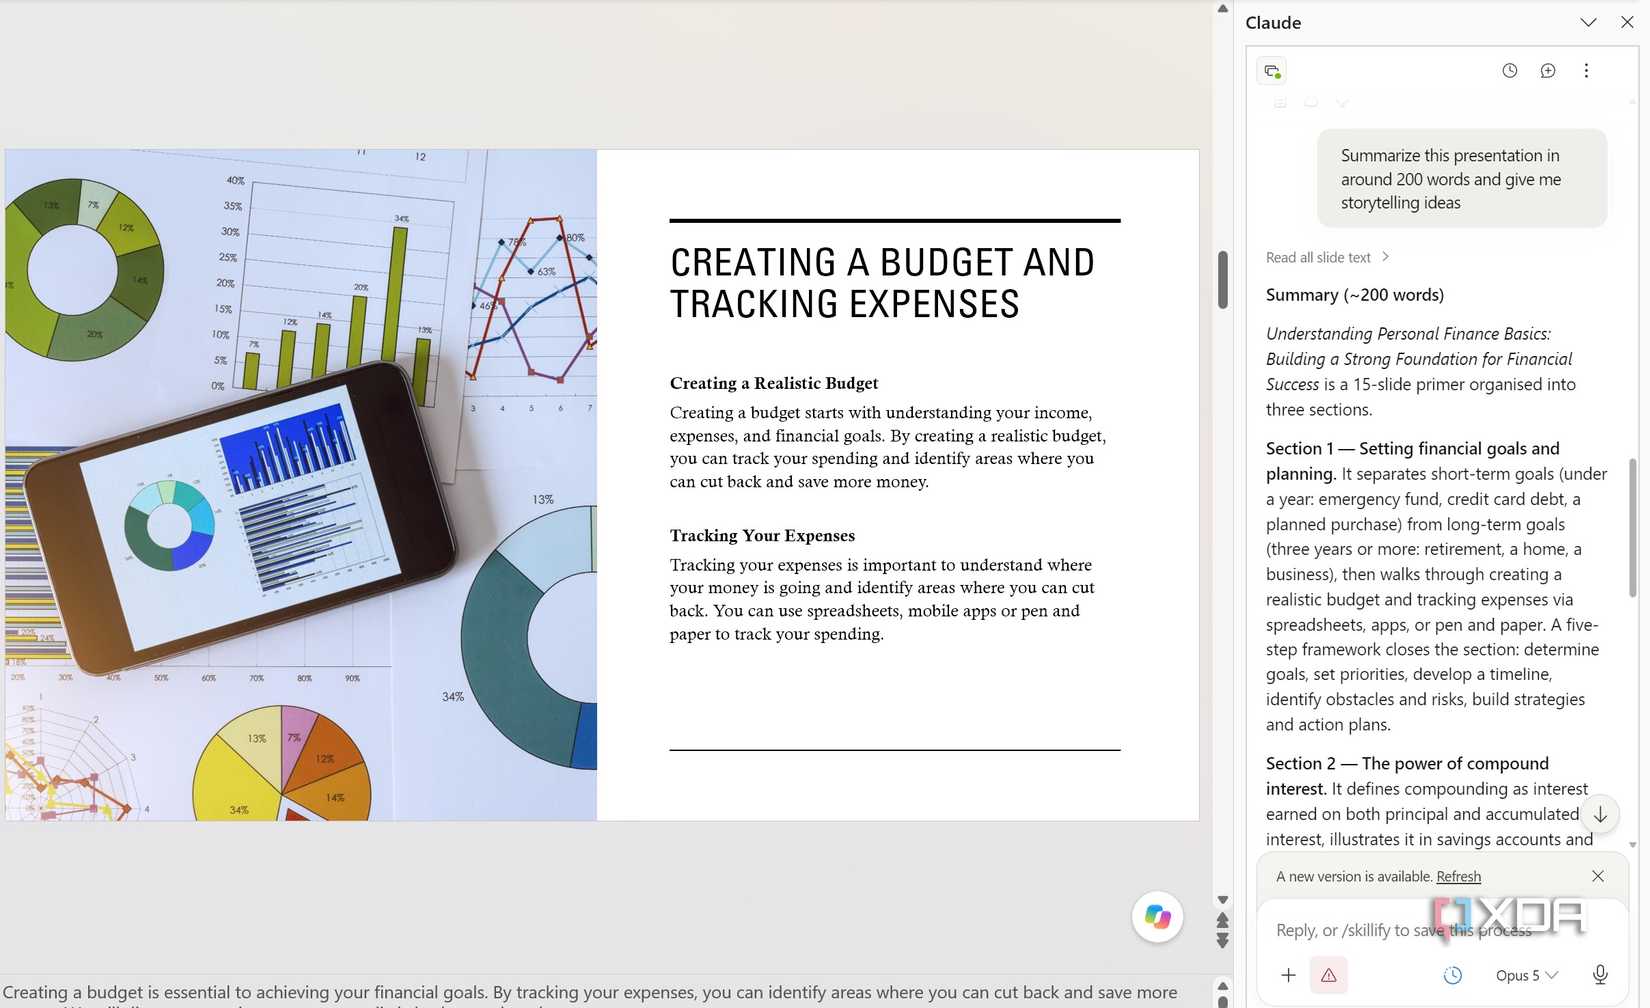Open the Copilot floating button

[x=1158, y=917]
